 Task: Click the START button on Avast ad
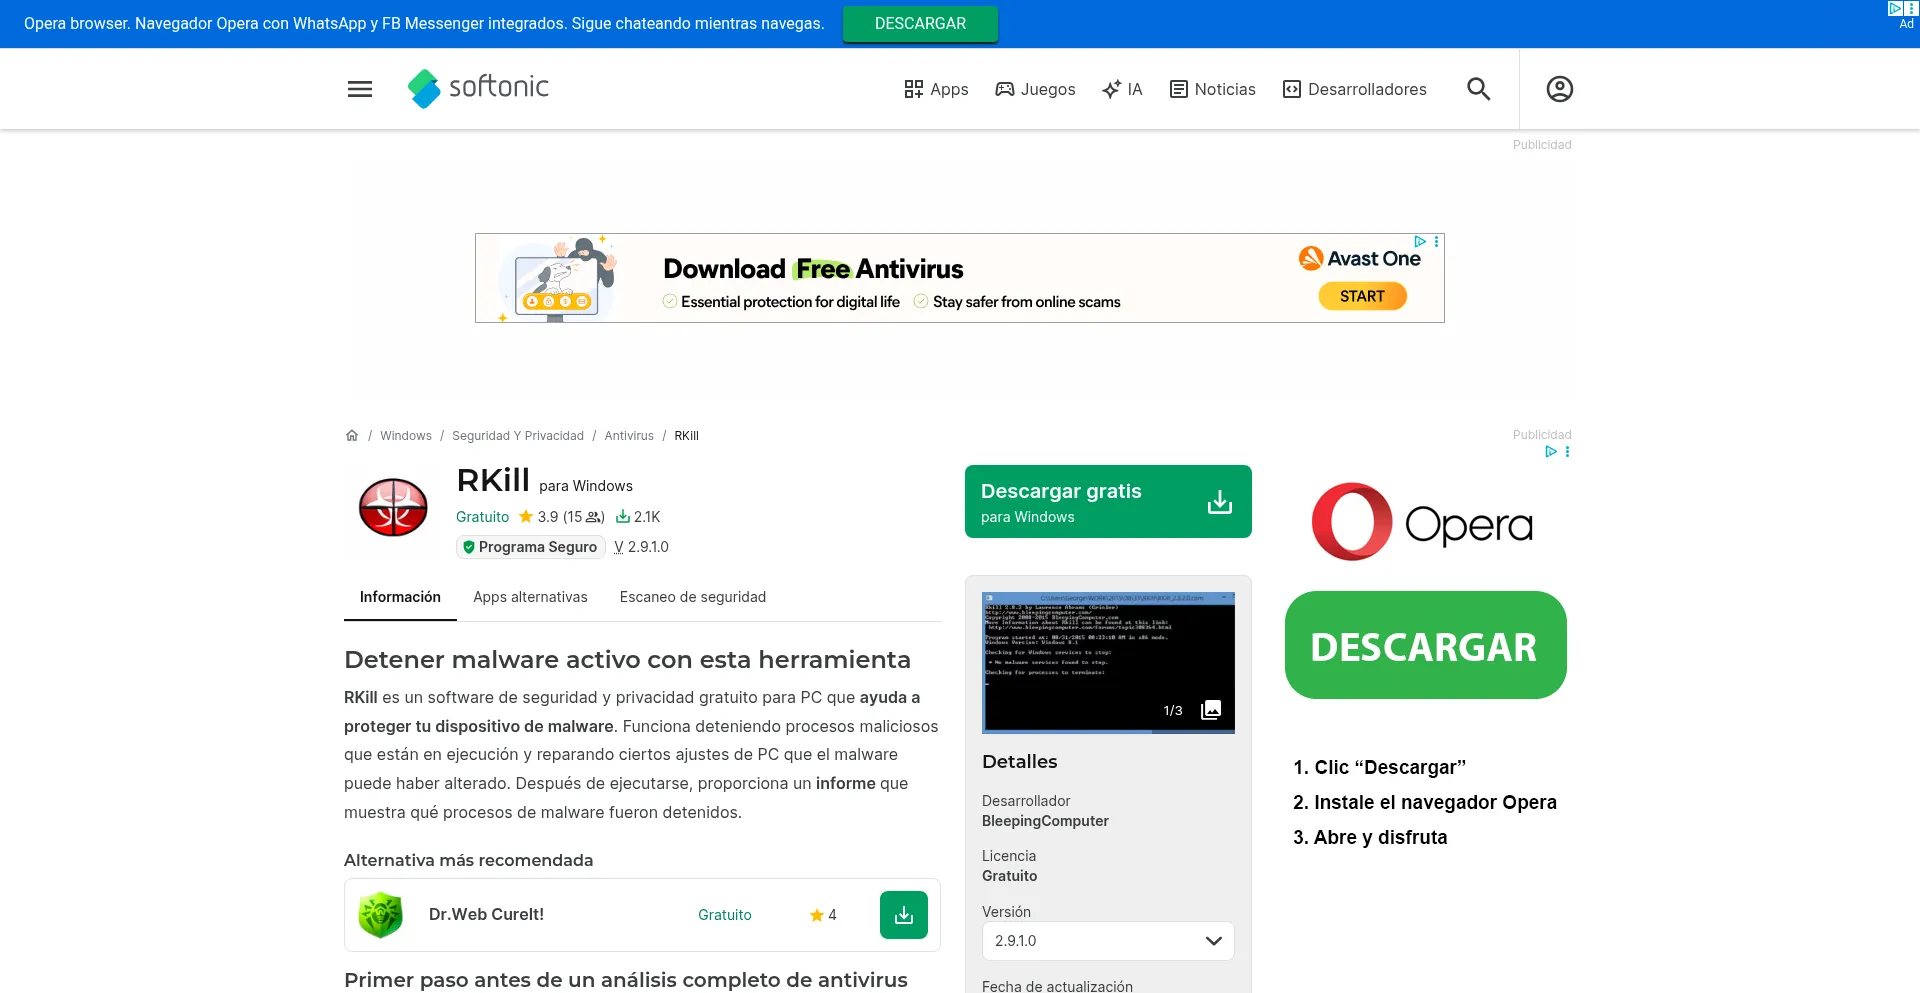click(1362, 296)
